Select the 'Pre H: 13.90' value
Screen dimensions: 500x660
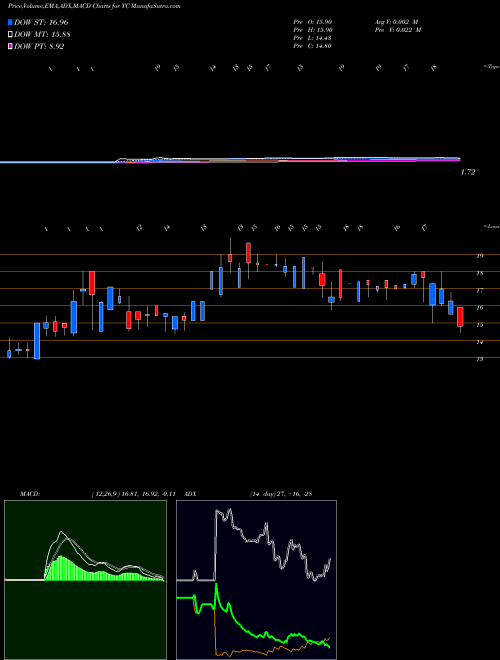(313, 30)
